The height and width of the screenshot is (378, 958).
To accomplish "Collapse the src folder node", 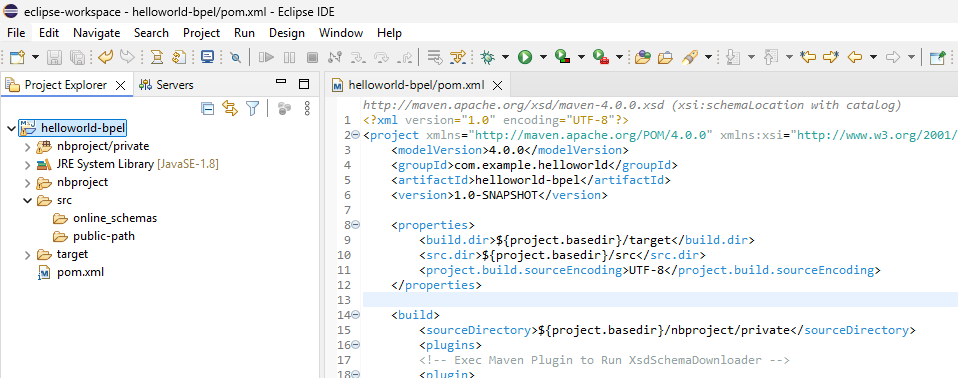I will pos(27,200).
